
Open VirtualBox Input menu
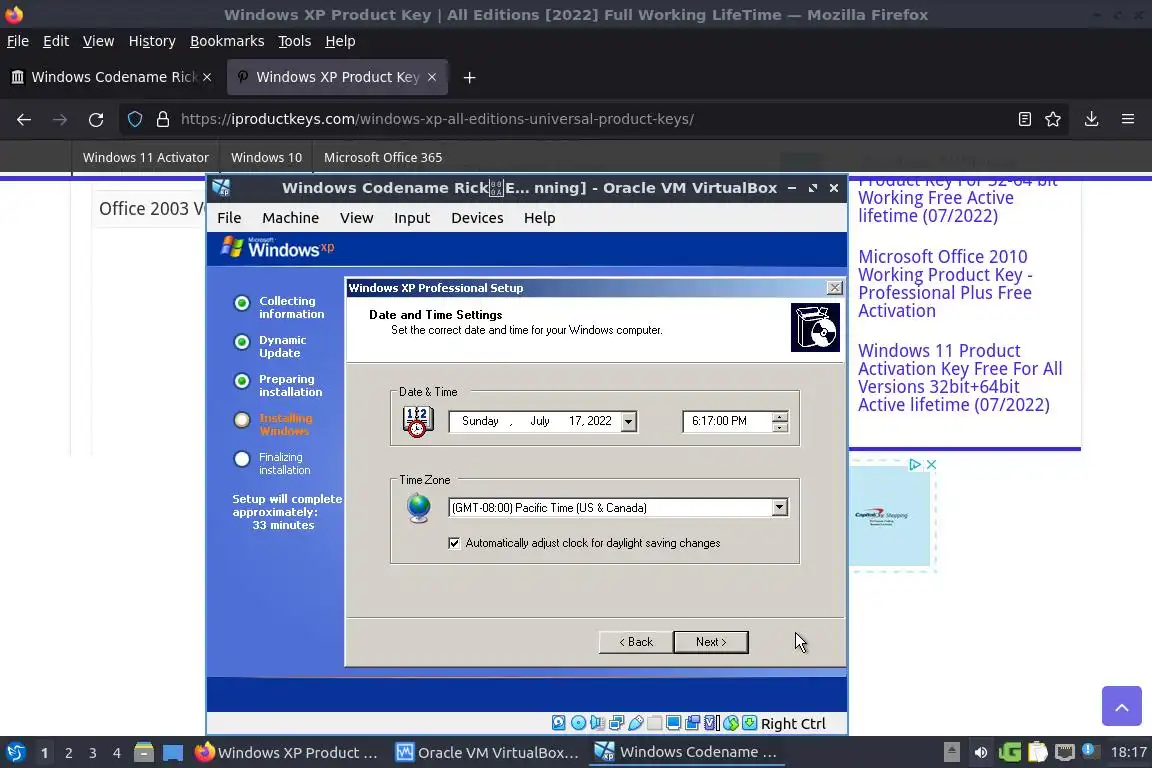point(411,218)
